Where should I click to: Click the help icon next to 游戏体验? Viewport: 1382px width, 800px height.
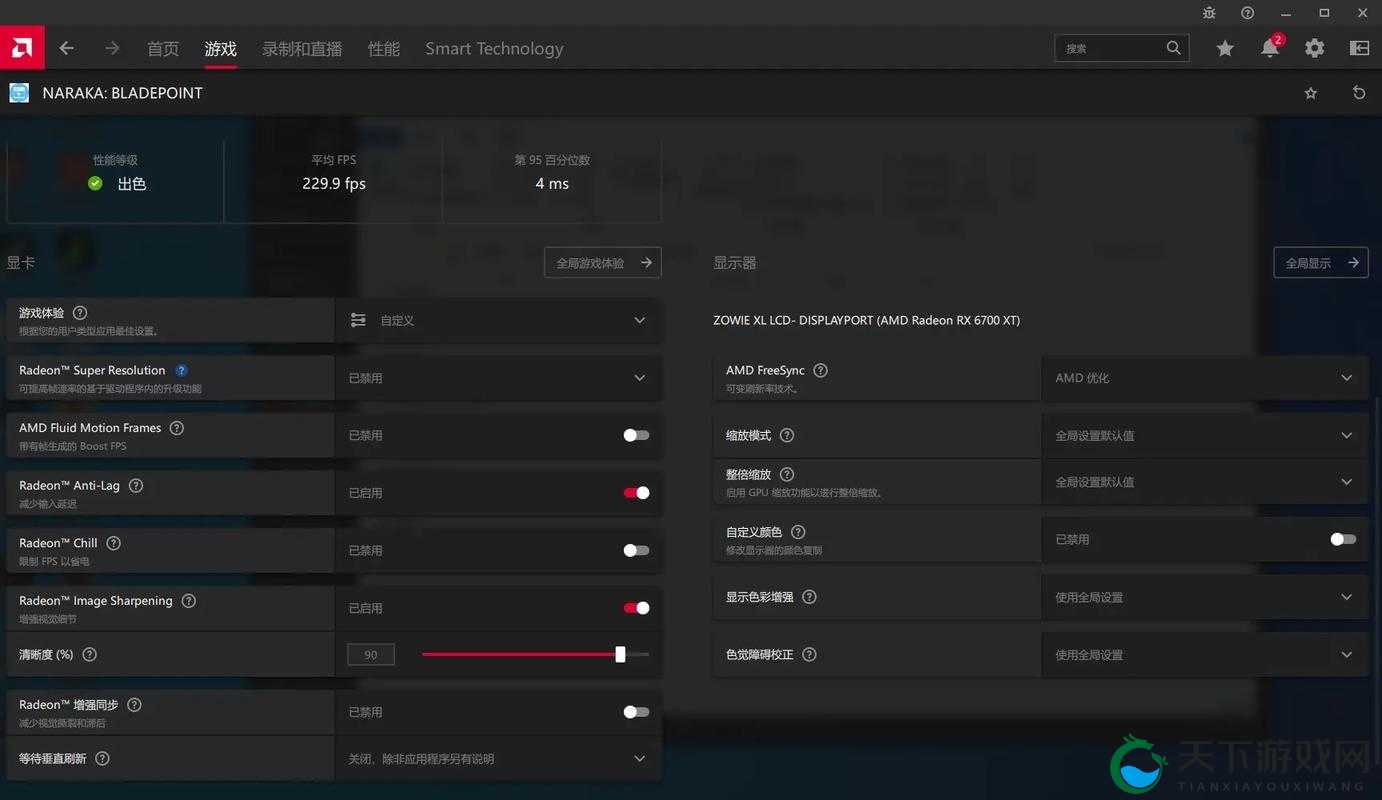pos(80,313)
